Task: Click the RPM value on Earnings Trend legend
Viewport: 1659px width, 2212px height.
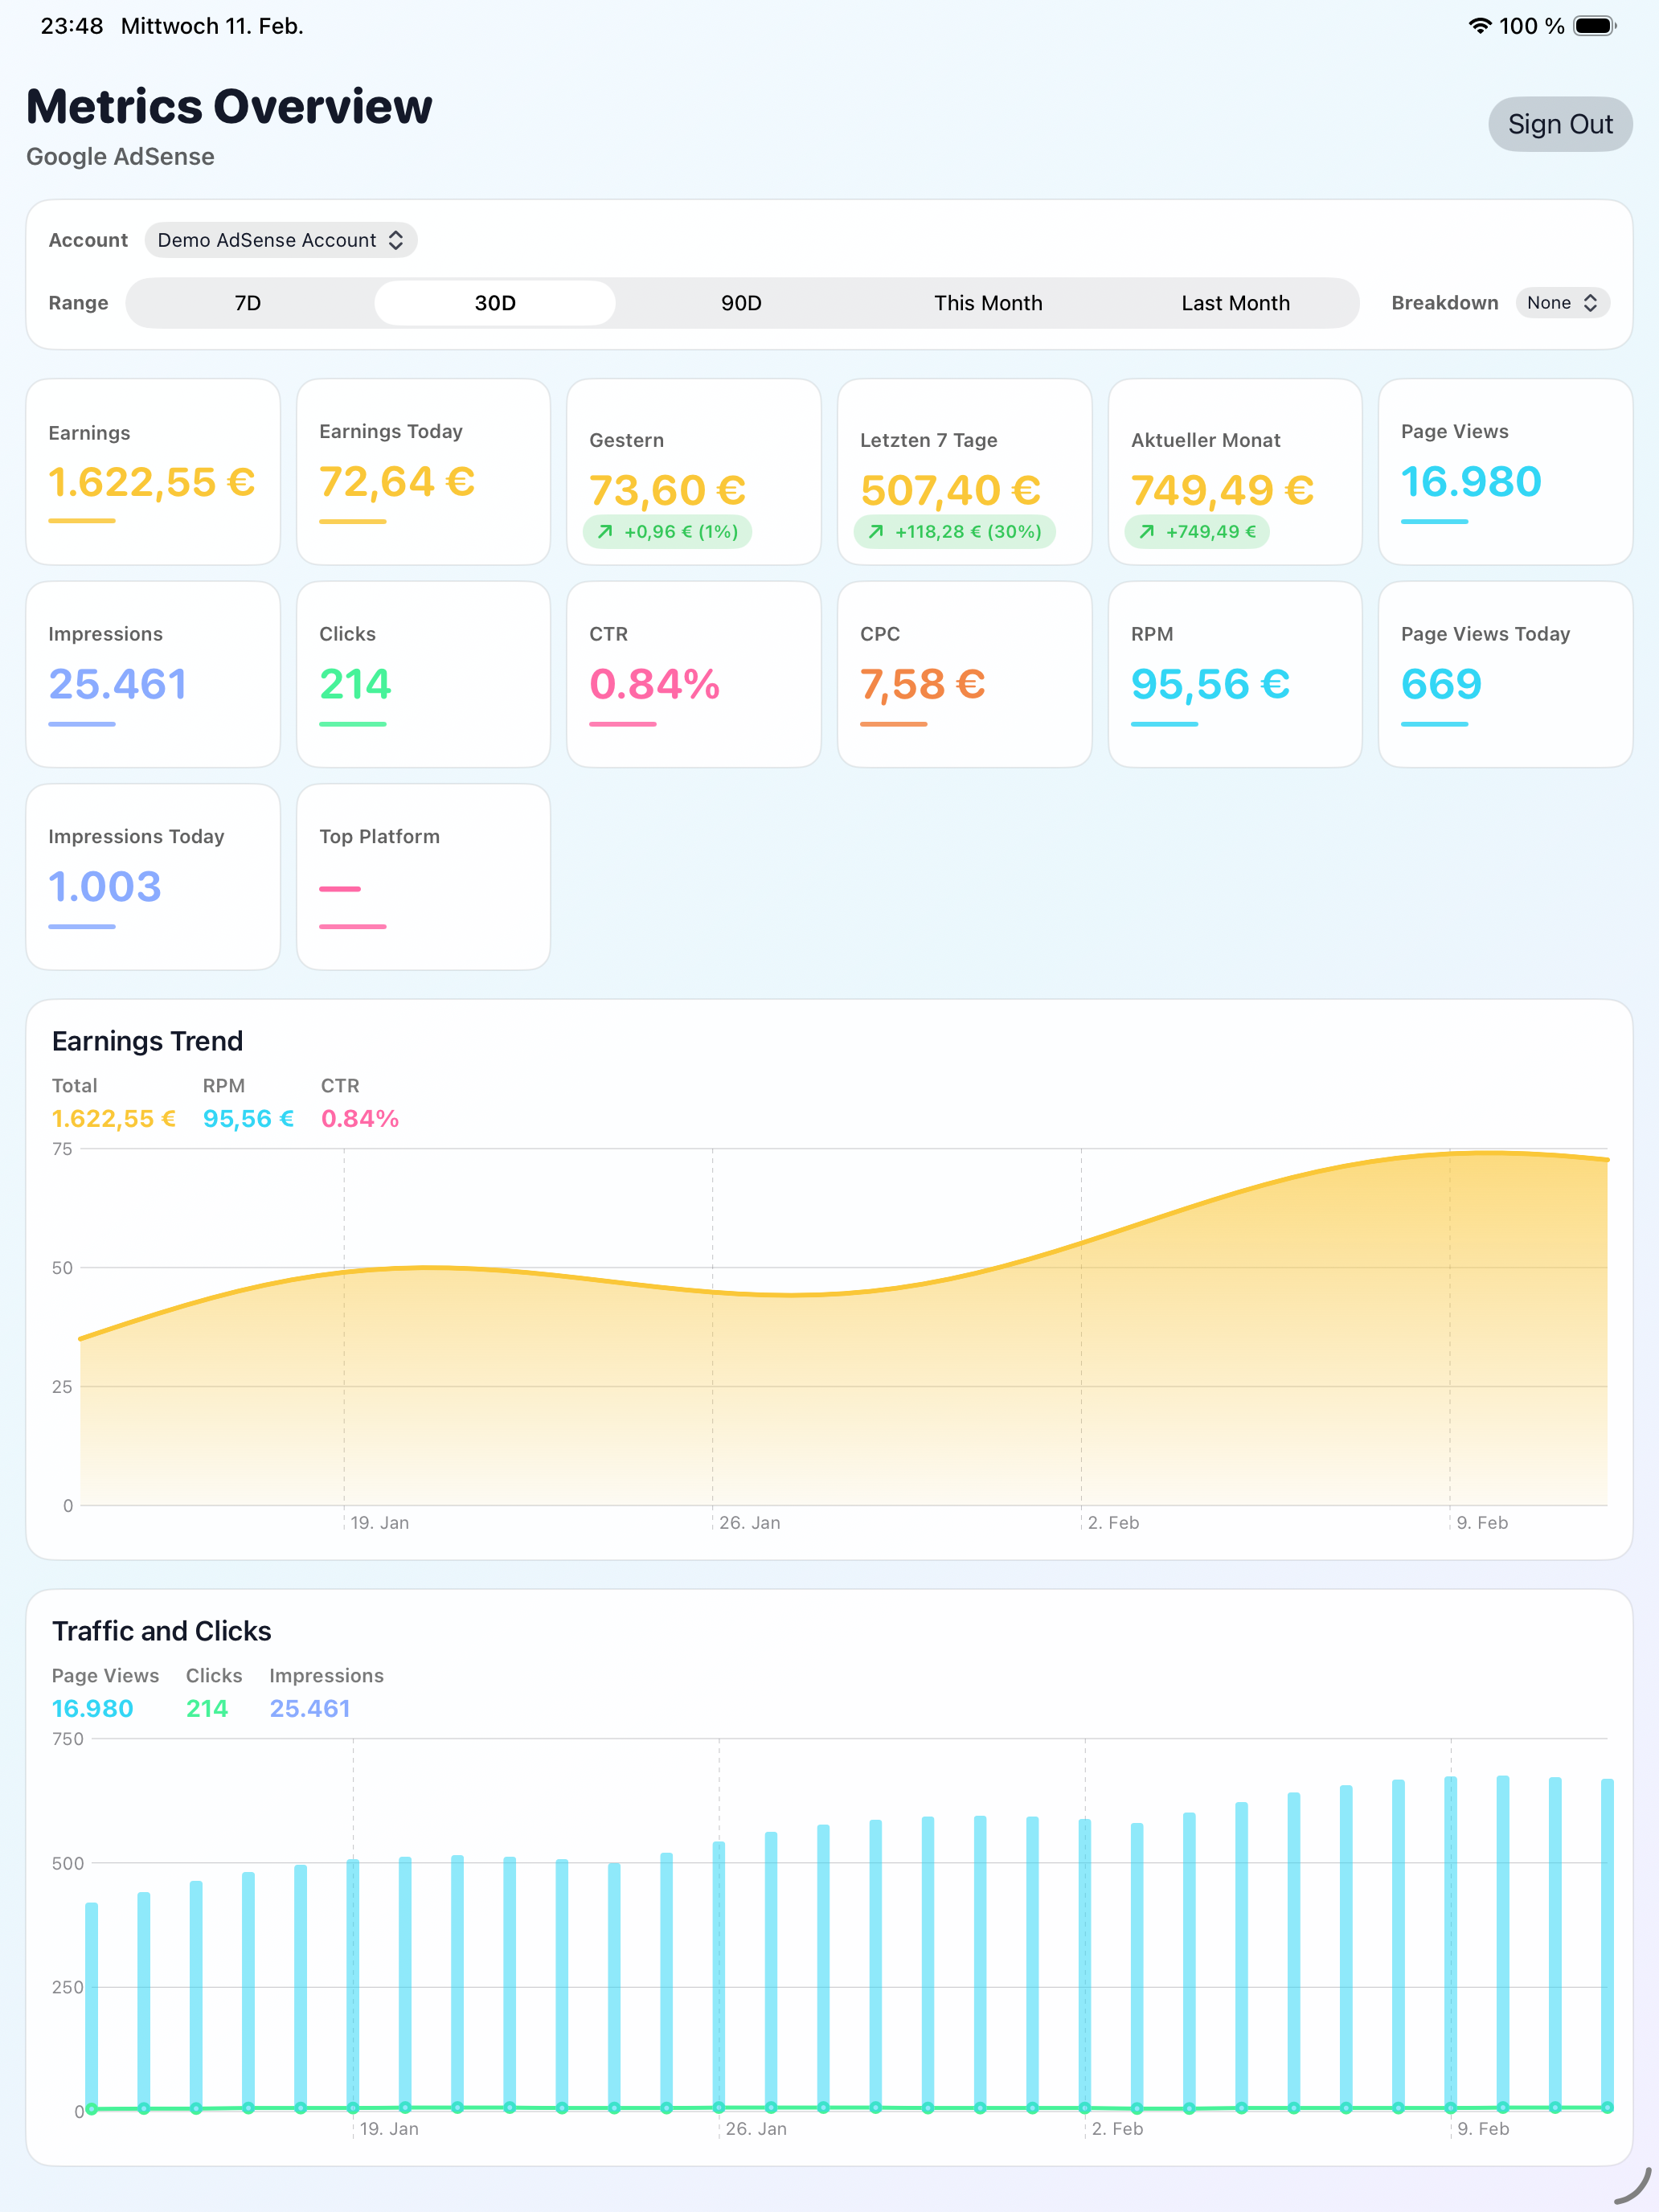Action: [247, 1119]
